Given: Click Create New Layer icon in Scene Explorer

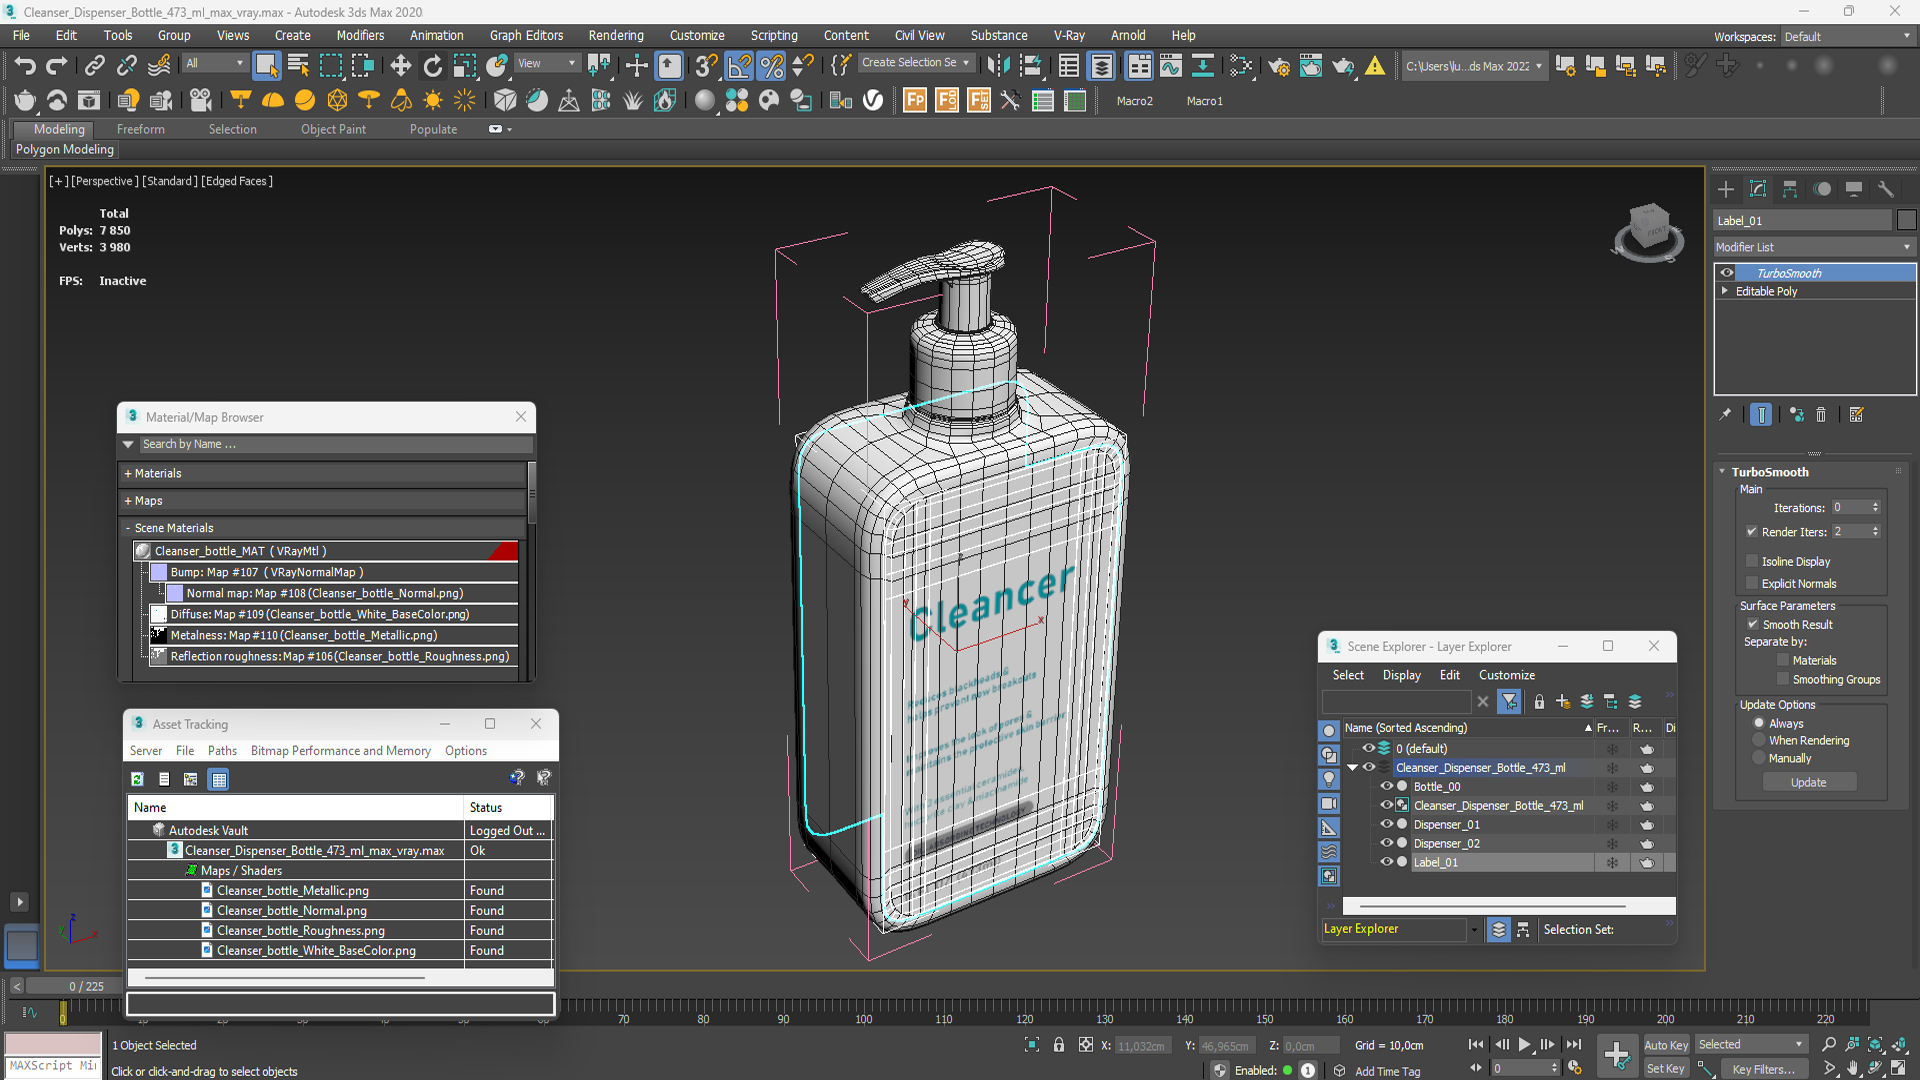Looking at the screenshot, I should click(x=1563, y=702).
